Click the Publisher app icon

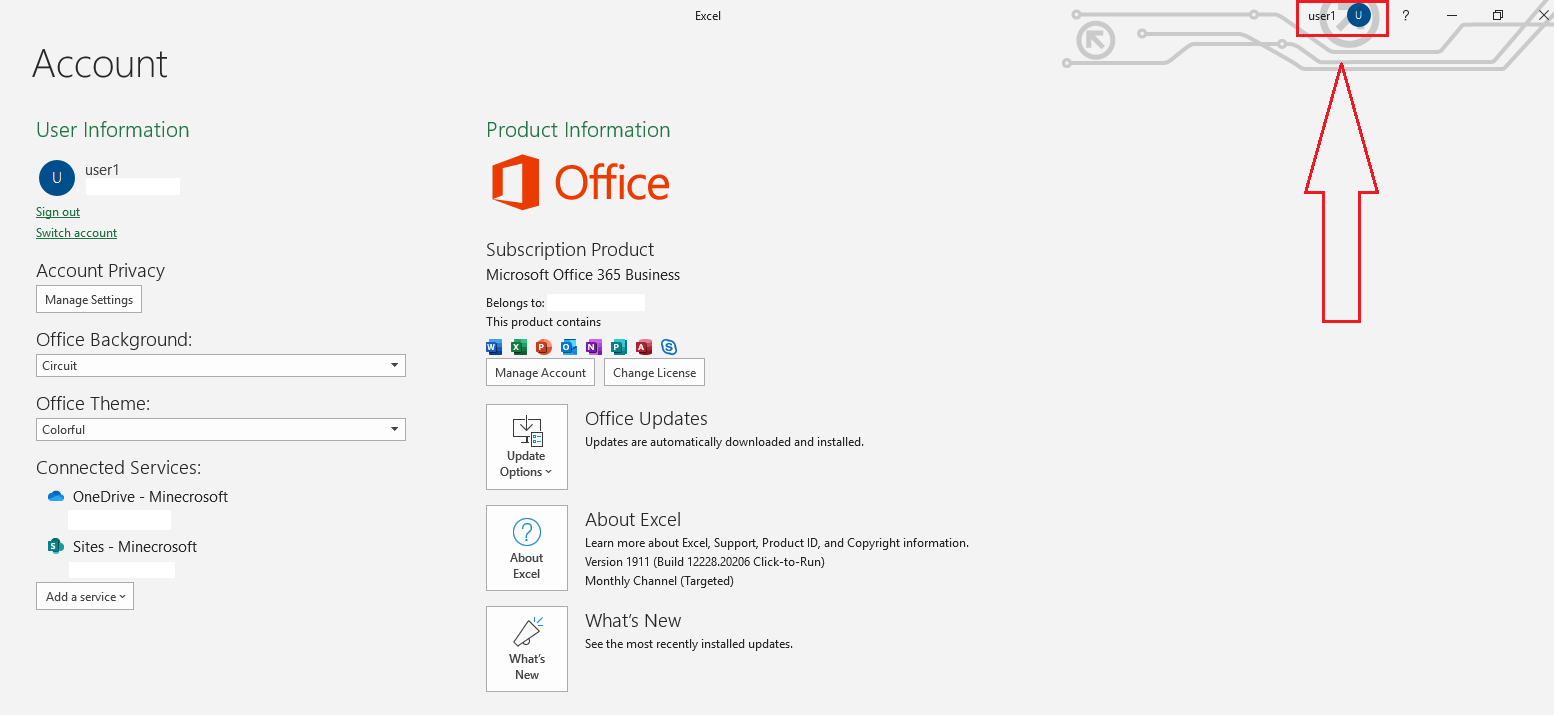618,347
